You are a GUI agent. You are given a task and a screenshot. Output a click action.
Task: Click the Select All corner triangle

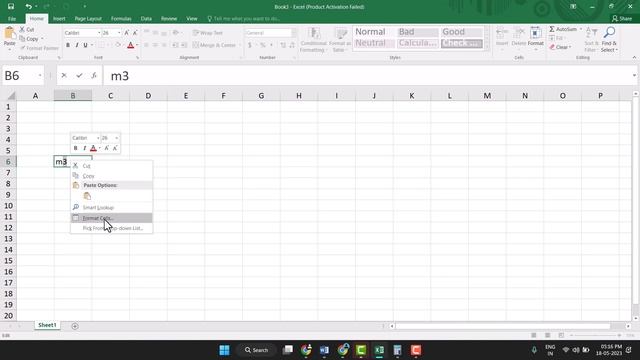coord(11,96)
